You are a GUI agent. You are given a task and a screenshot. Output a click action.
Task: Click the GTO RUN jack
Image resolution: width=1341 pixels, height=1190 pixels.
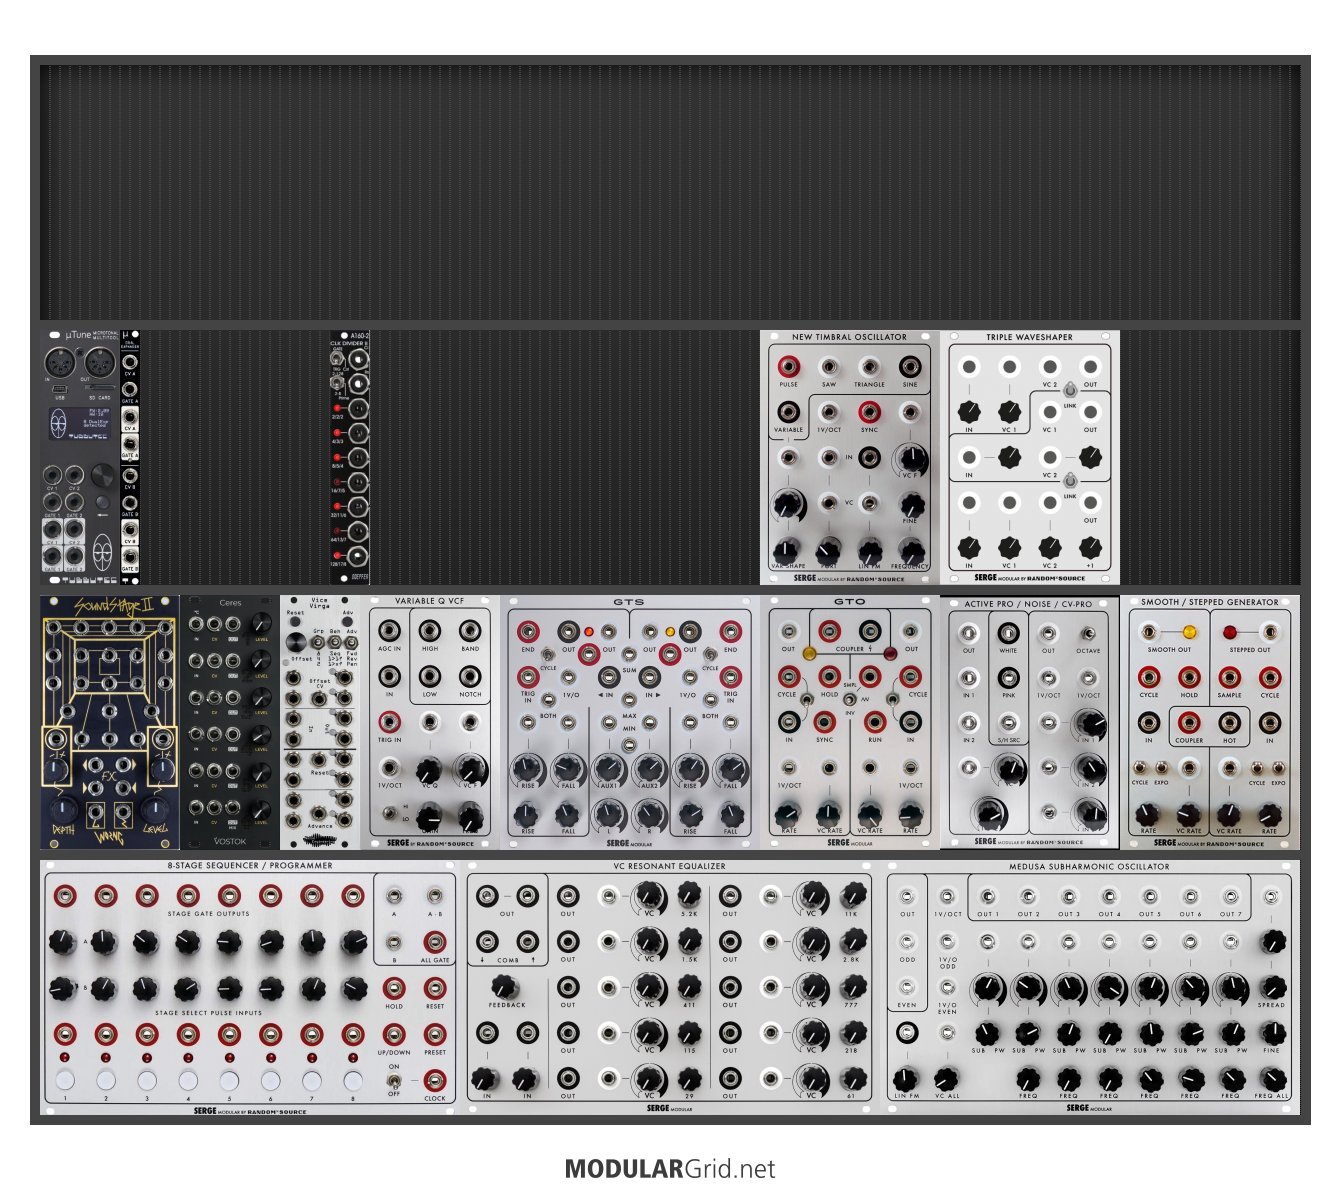click(x=875, y=722)
